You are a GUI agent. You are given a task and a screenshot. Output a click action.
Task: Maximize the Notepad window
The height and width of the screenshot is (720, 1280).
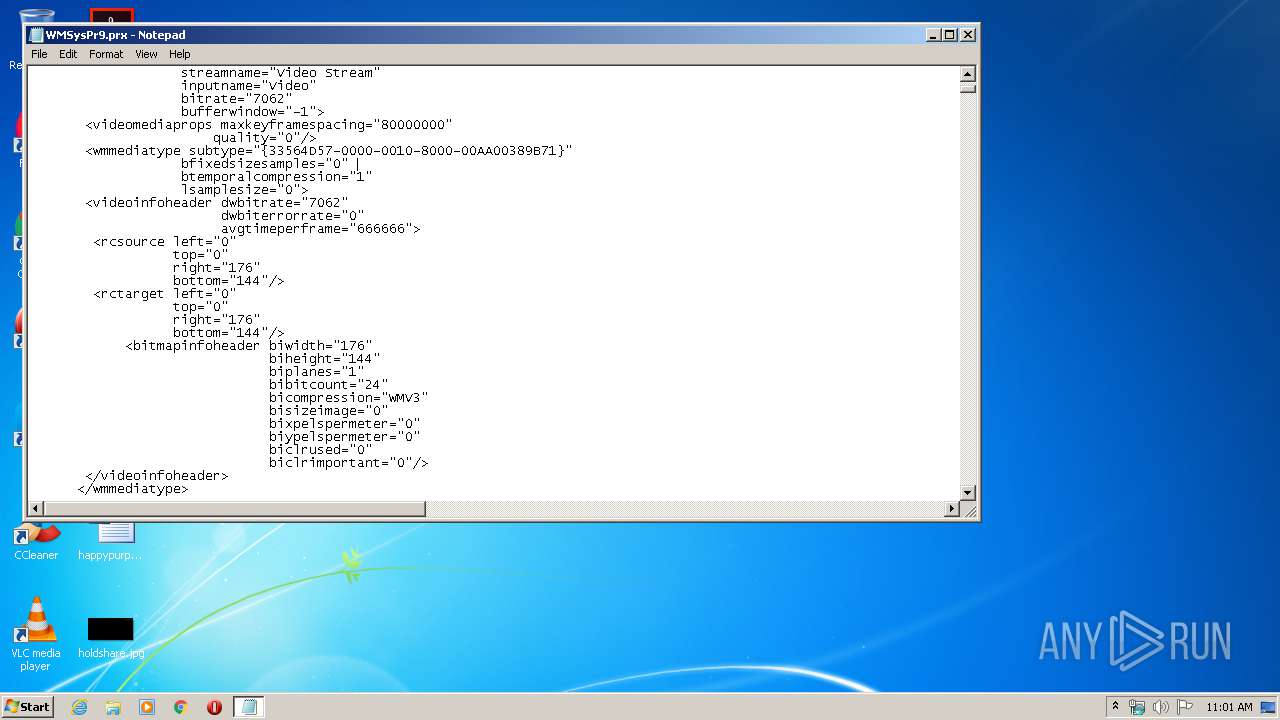949,35
